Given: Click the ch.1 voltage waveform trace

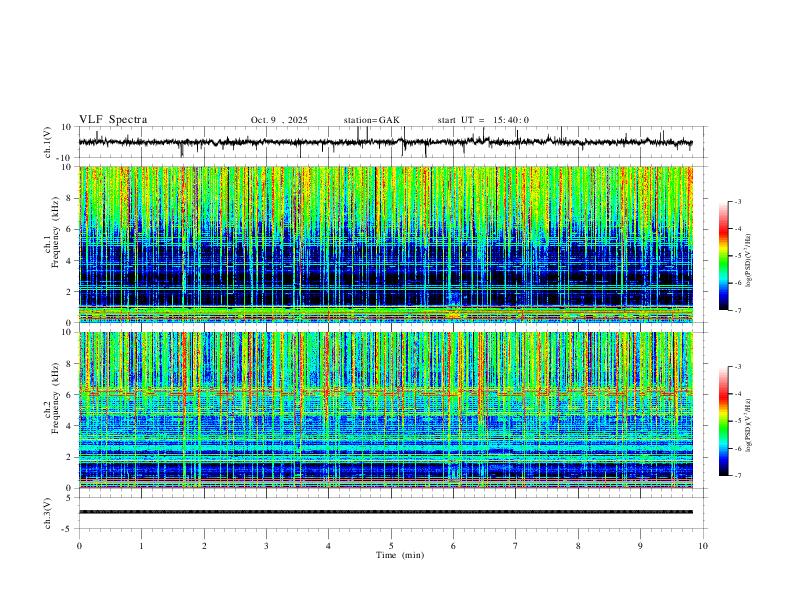Looking at the screenshot, I should point(385,142).
